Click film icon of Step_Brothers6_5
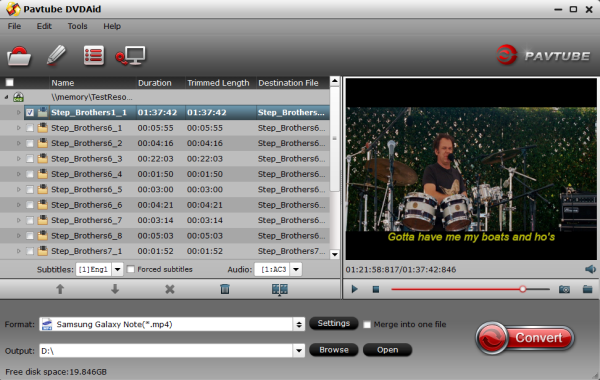Image resolution: width=600 pixels, height=380 pixels. [x=43, y=189]
